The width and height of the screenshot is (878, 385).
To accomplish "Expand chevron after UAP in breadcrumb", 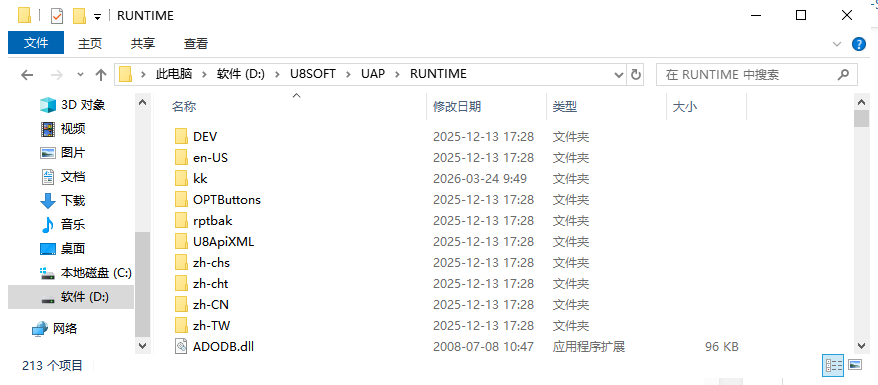I will tap(398, 74).
